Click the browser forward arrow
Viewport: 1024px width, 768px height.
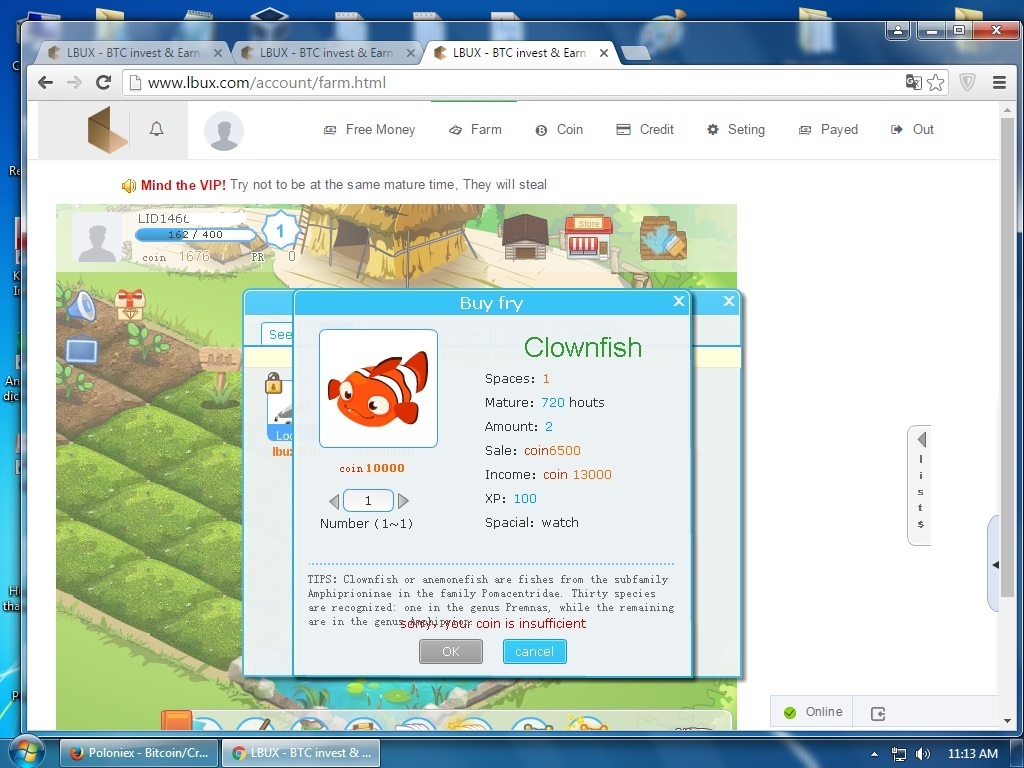tap(74, 82)
